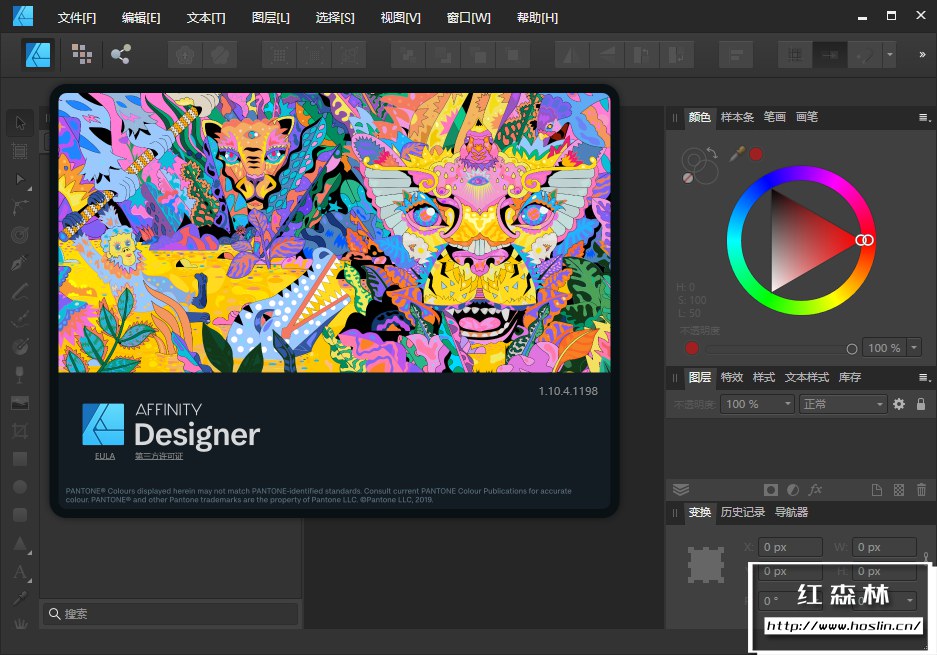Screen dimensions: 937x655
Task: Open Colour opacity percentage dropdown
Action: pyautogui.click(x=914, y=347)
